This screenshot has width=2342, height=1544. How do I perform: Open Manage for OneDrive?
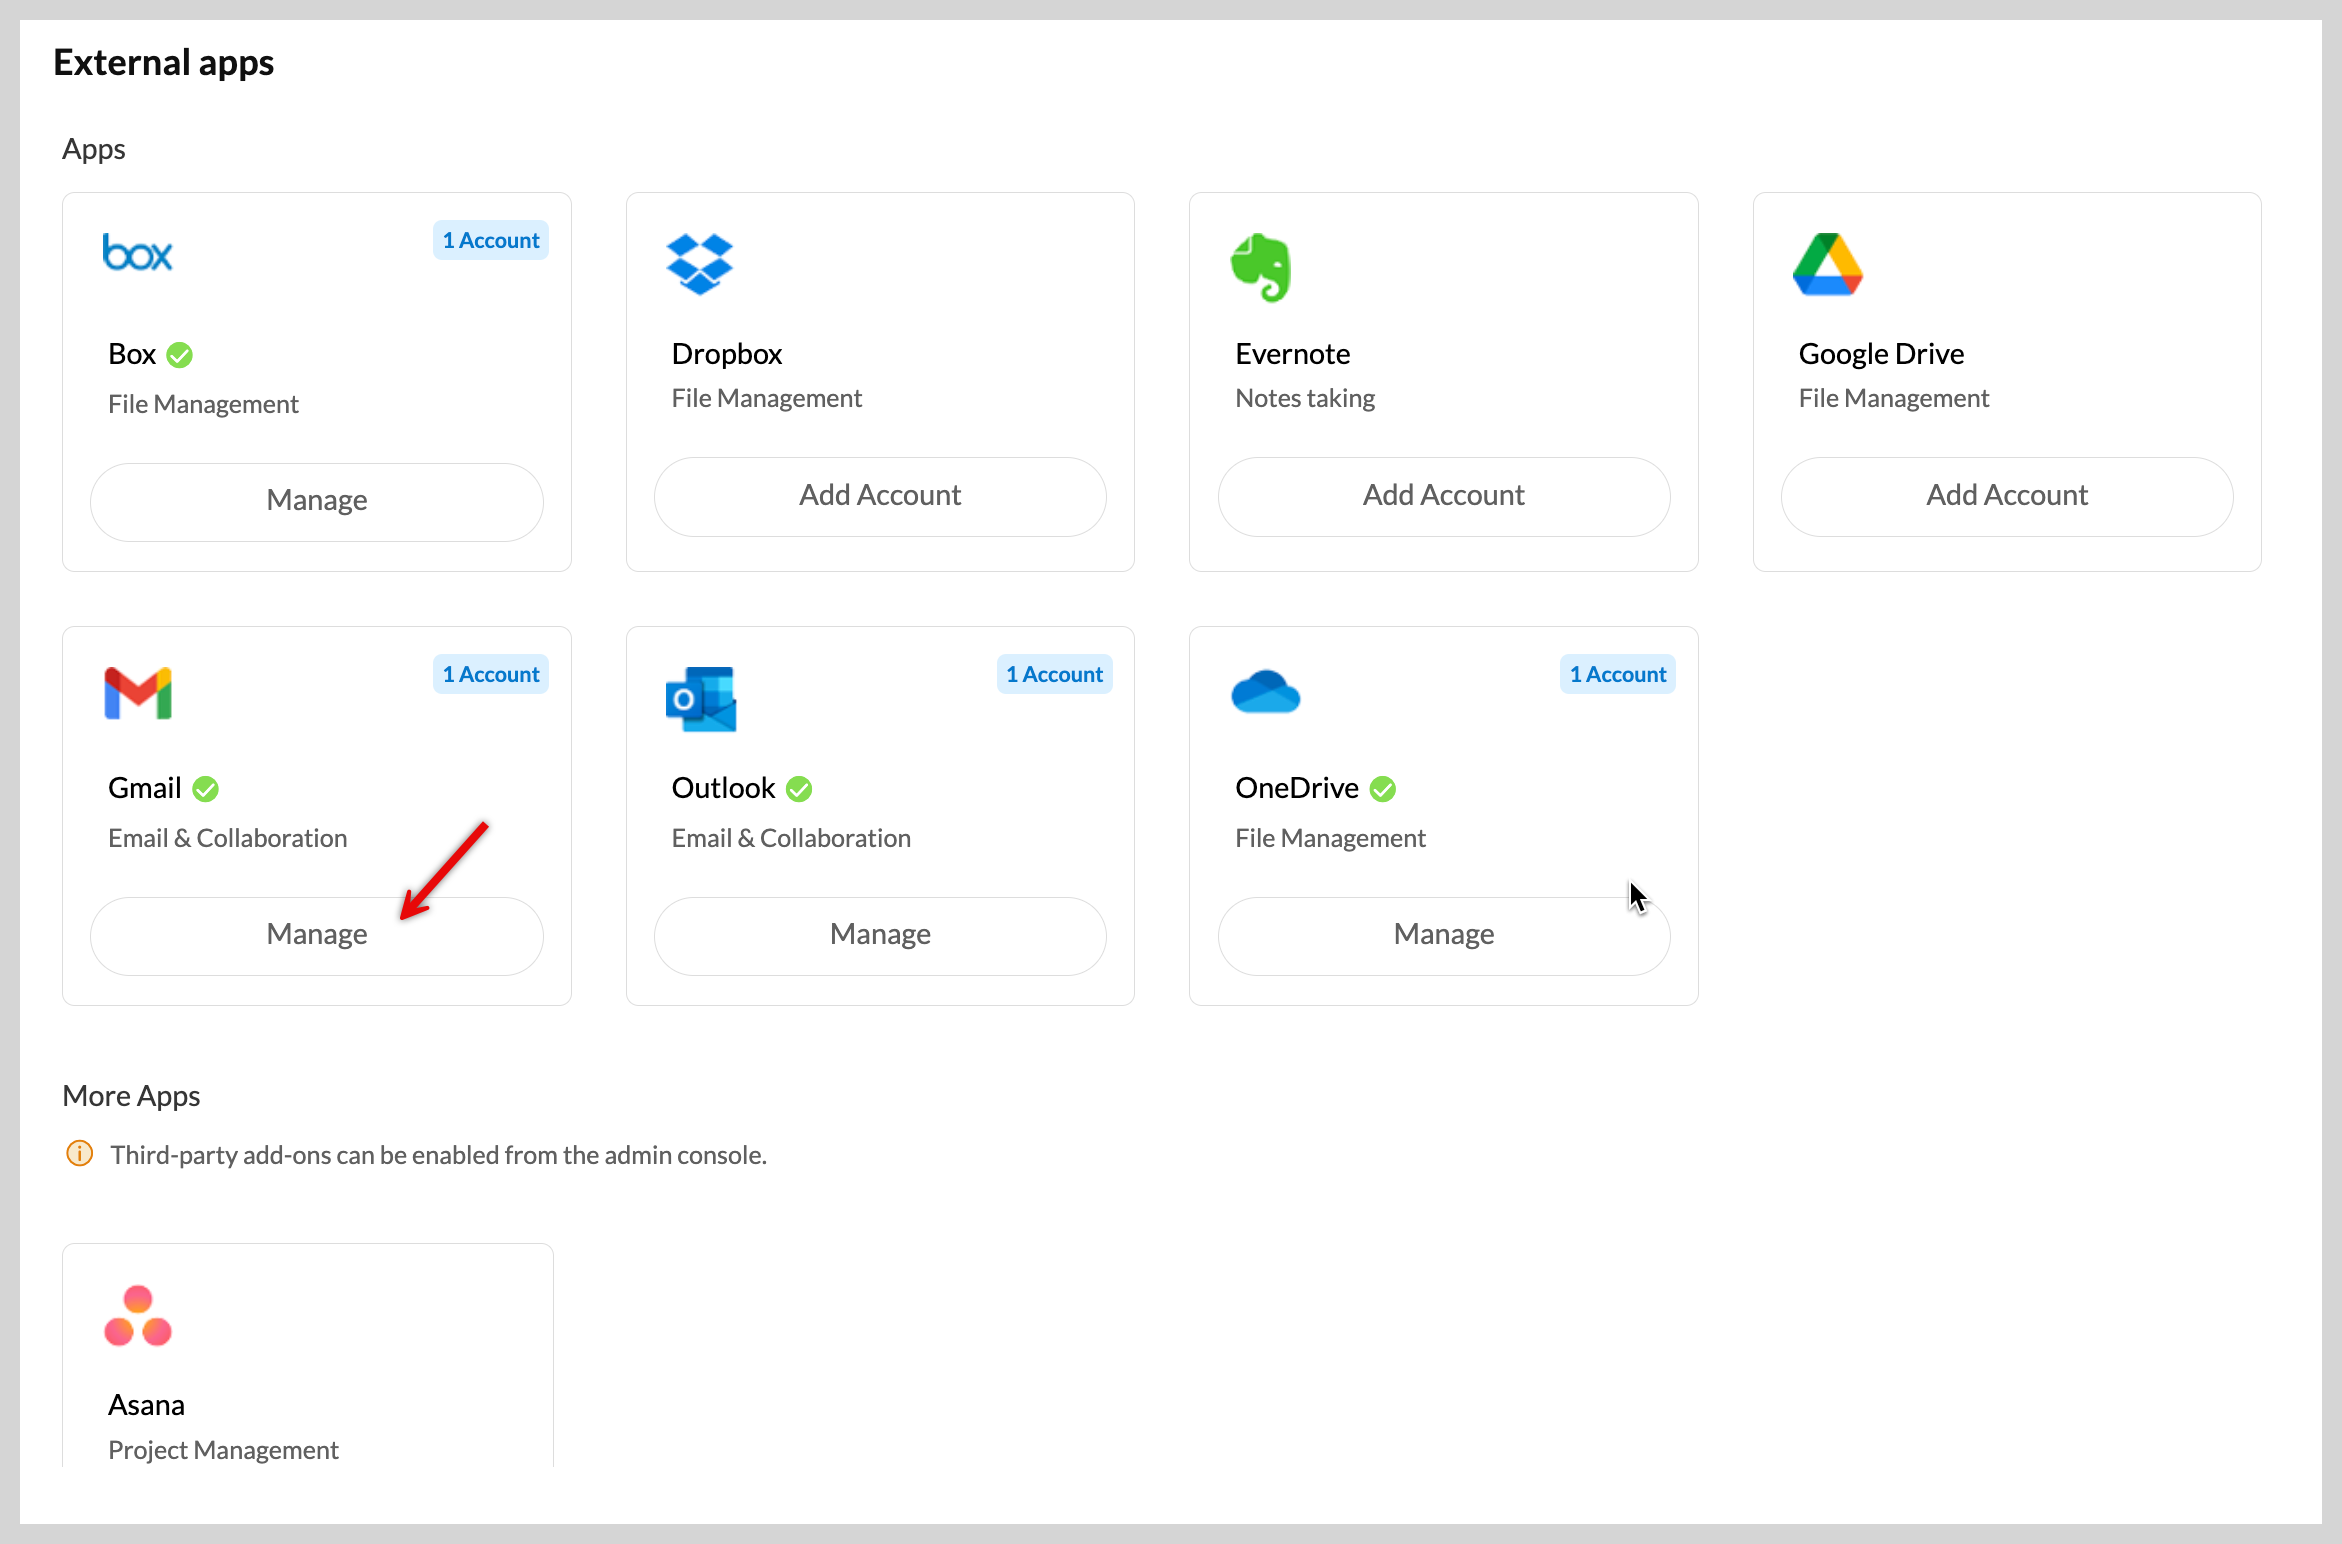coord(1443,935)
